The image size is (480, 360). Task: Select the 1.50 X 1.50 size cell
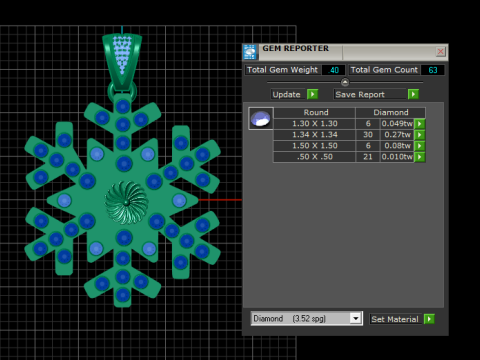314,146
